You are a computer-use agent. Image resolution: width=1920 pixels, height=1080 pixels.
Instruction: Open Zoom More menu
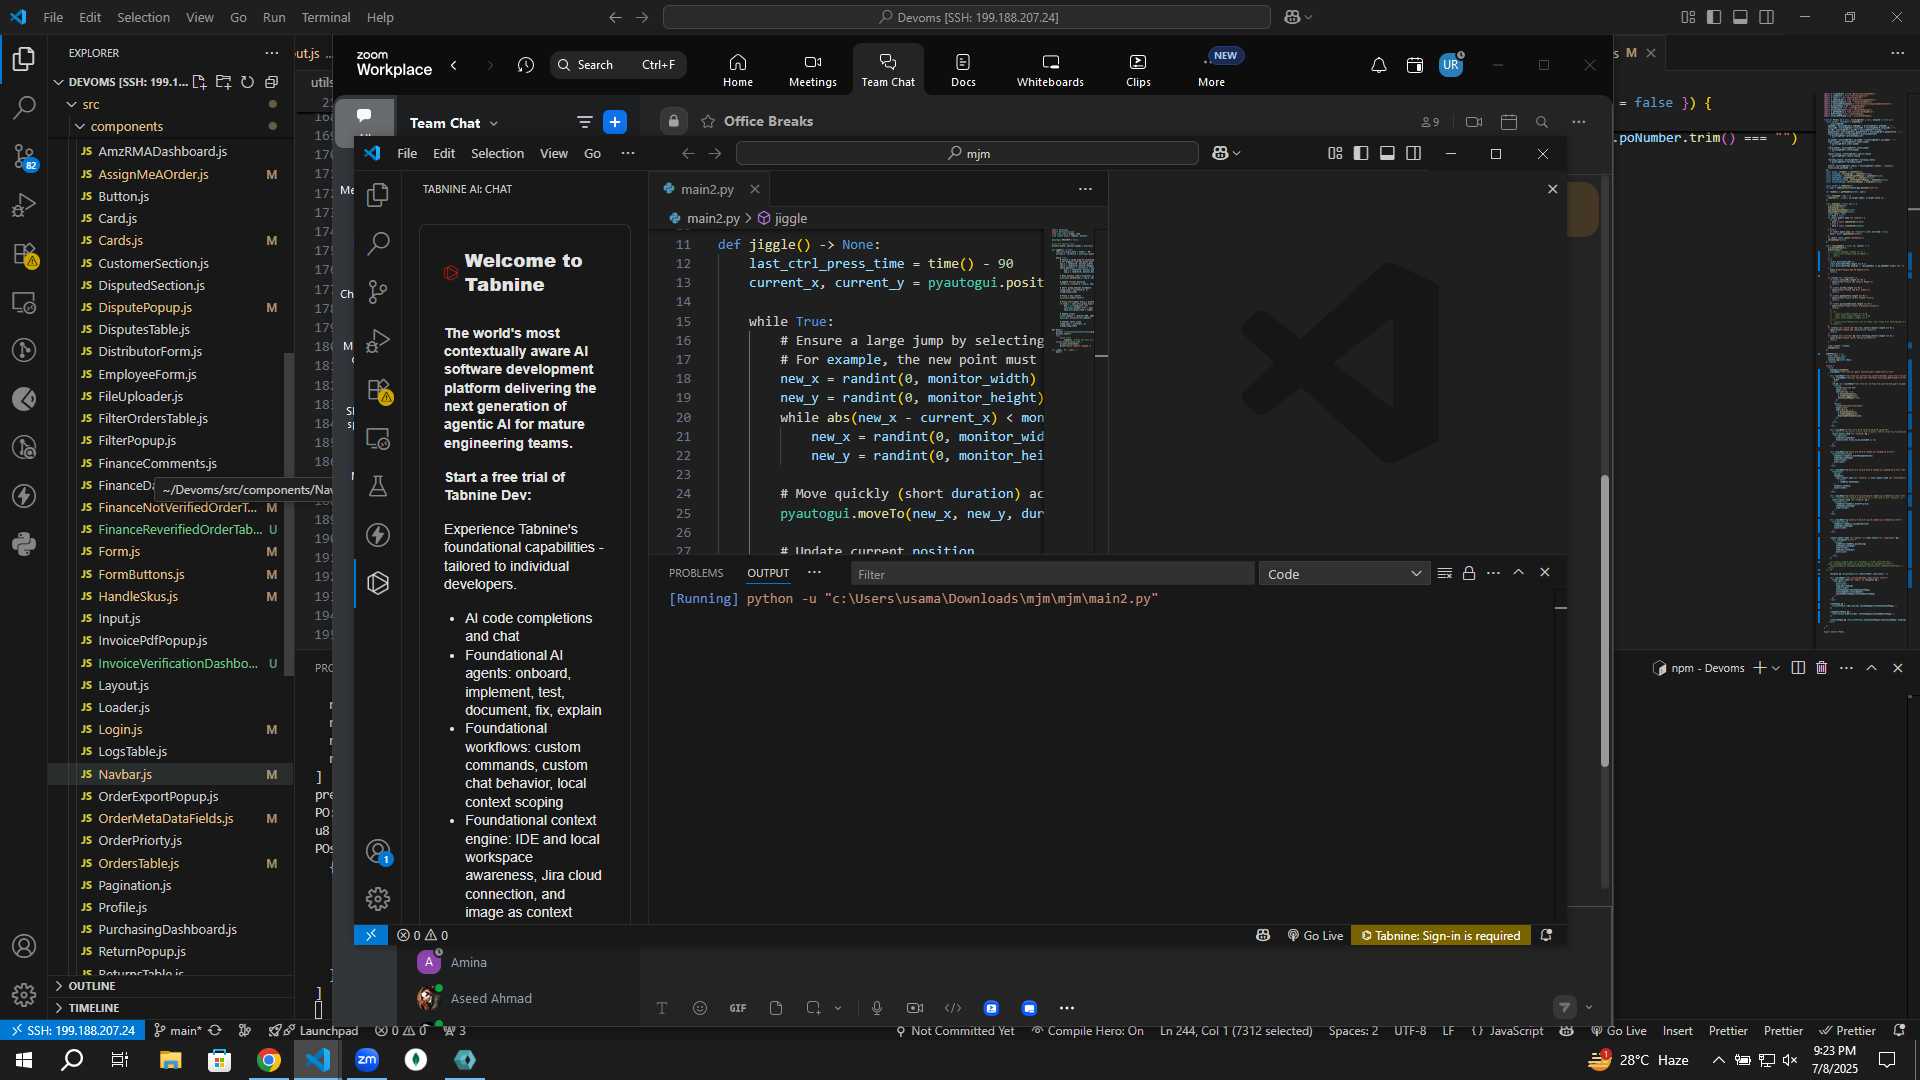(1211, 70)
